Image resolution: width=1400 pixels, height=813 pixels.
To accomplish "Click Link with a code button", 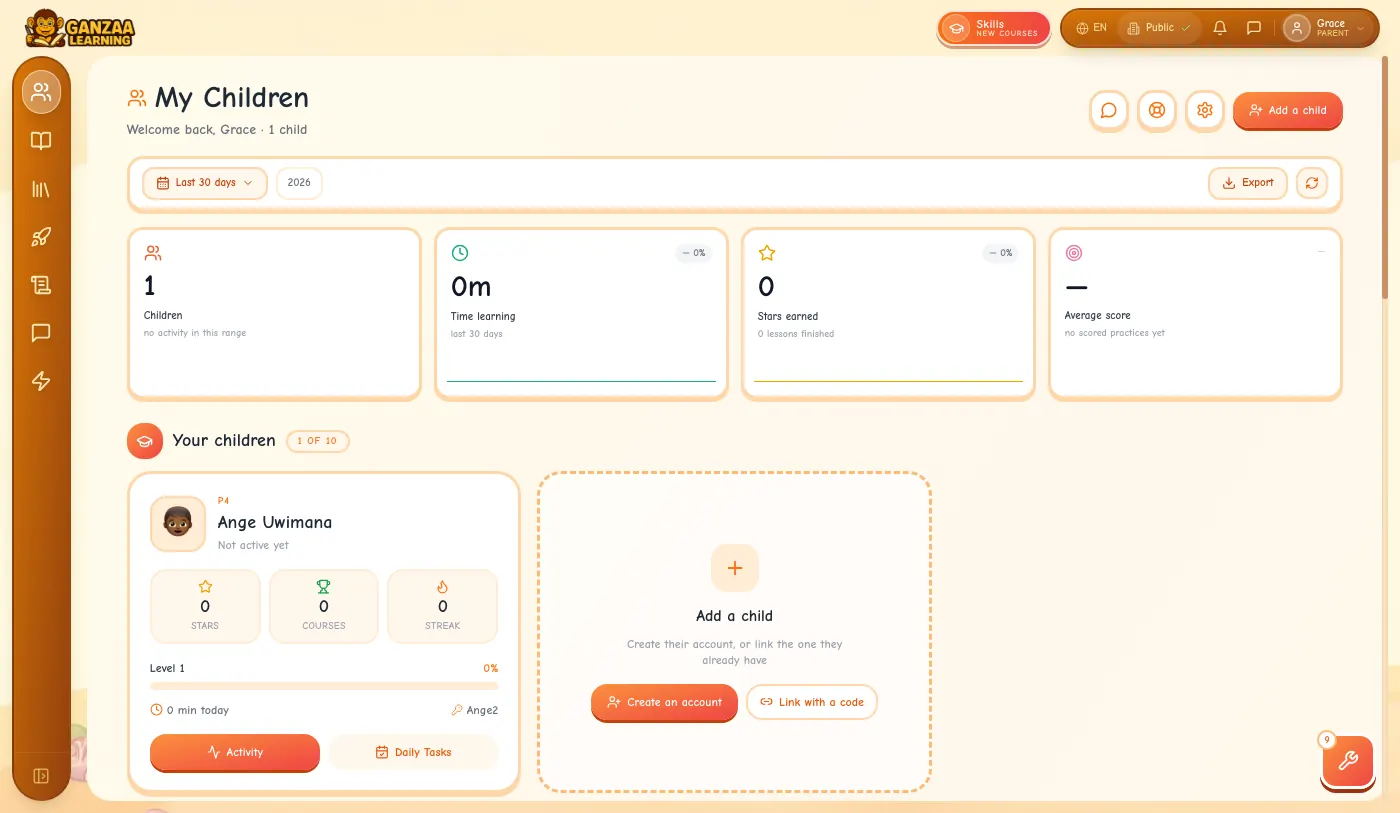I will pyautogui.click(x=811, y=702).
